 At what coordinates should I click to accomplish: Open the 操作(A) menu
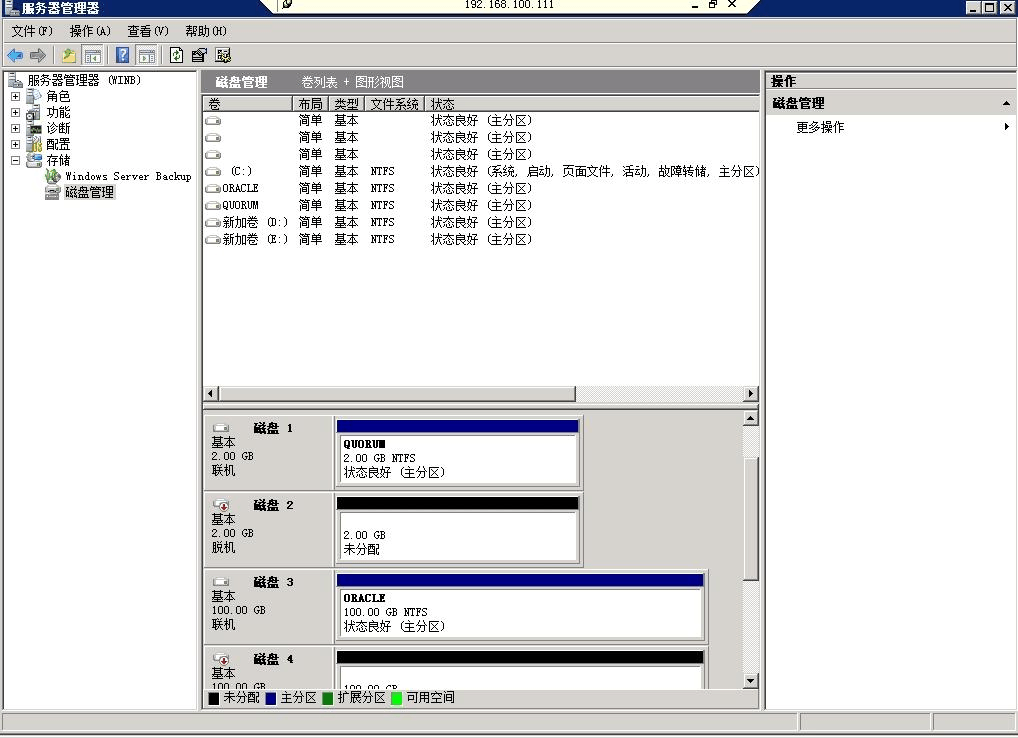[x=90, y=31]
